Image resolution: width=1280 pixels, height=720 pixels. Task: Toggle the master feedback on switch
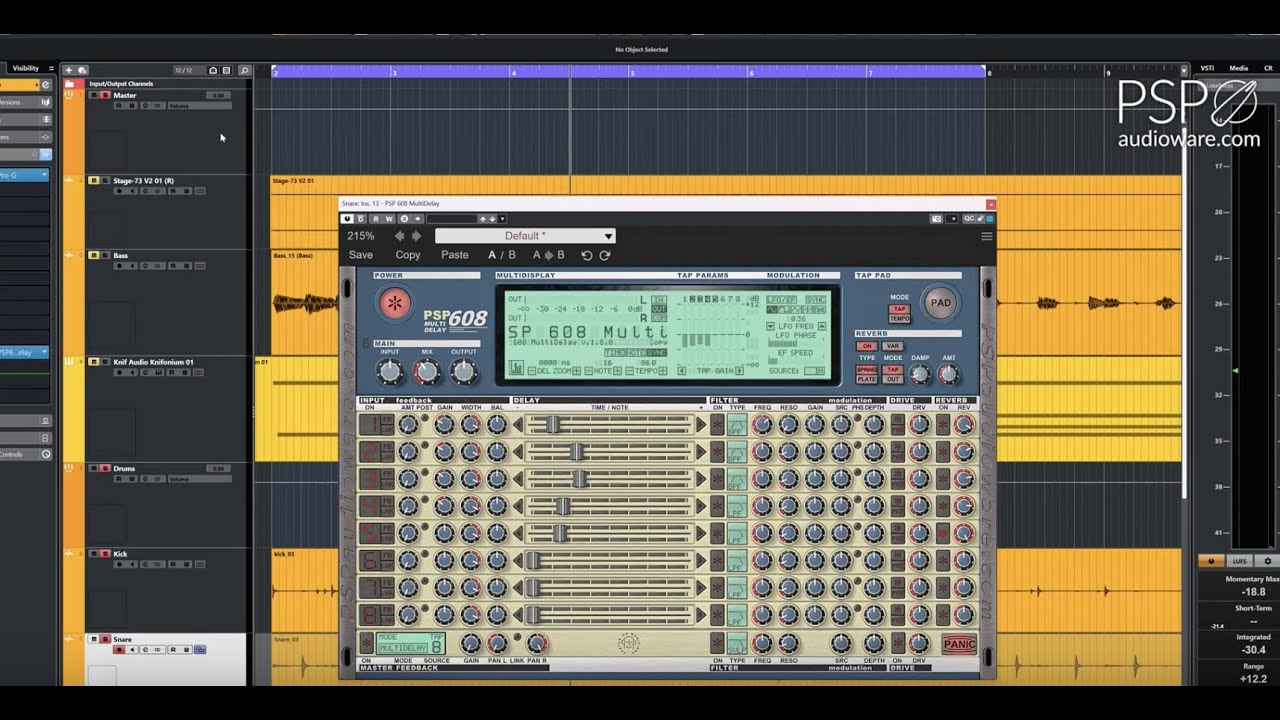point(367,644)
